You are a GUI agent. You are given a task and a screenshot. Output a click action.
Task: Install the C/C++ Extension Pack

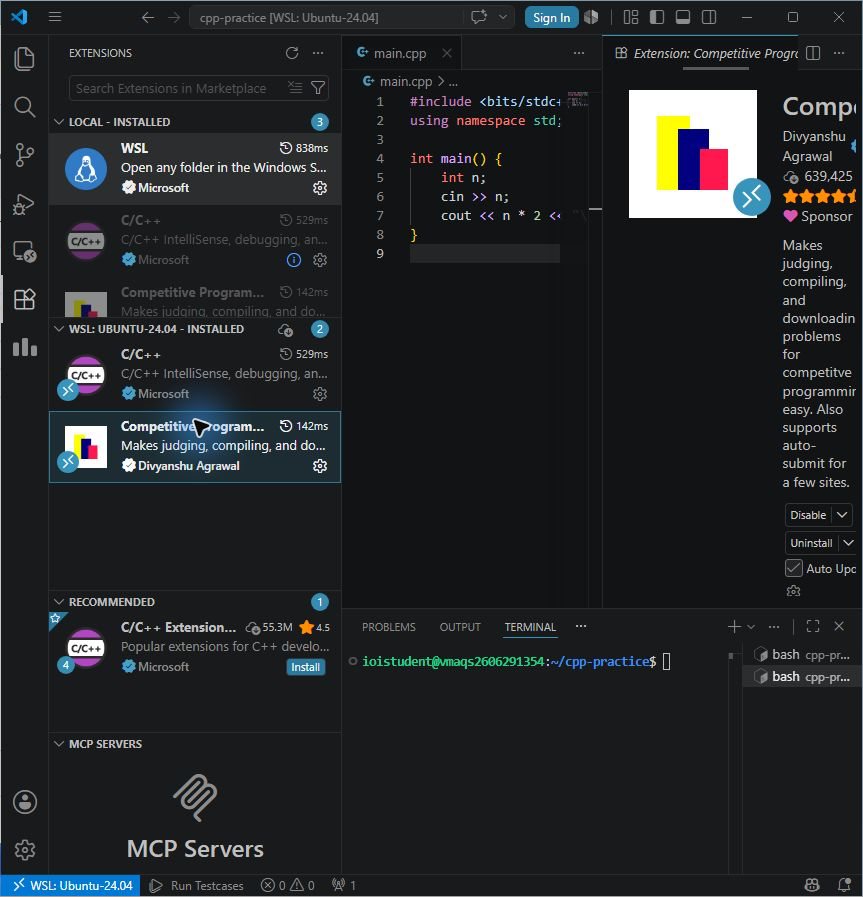click(x=305, y=667)
